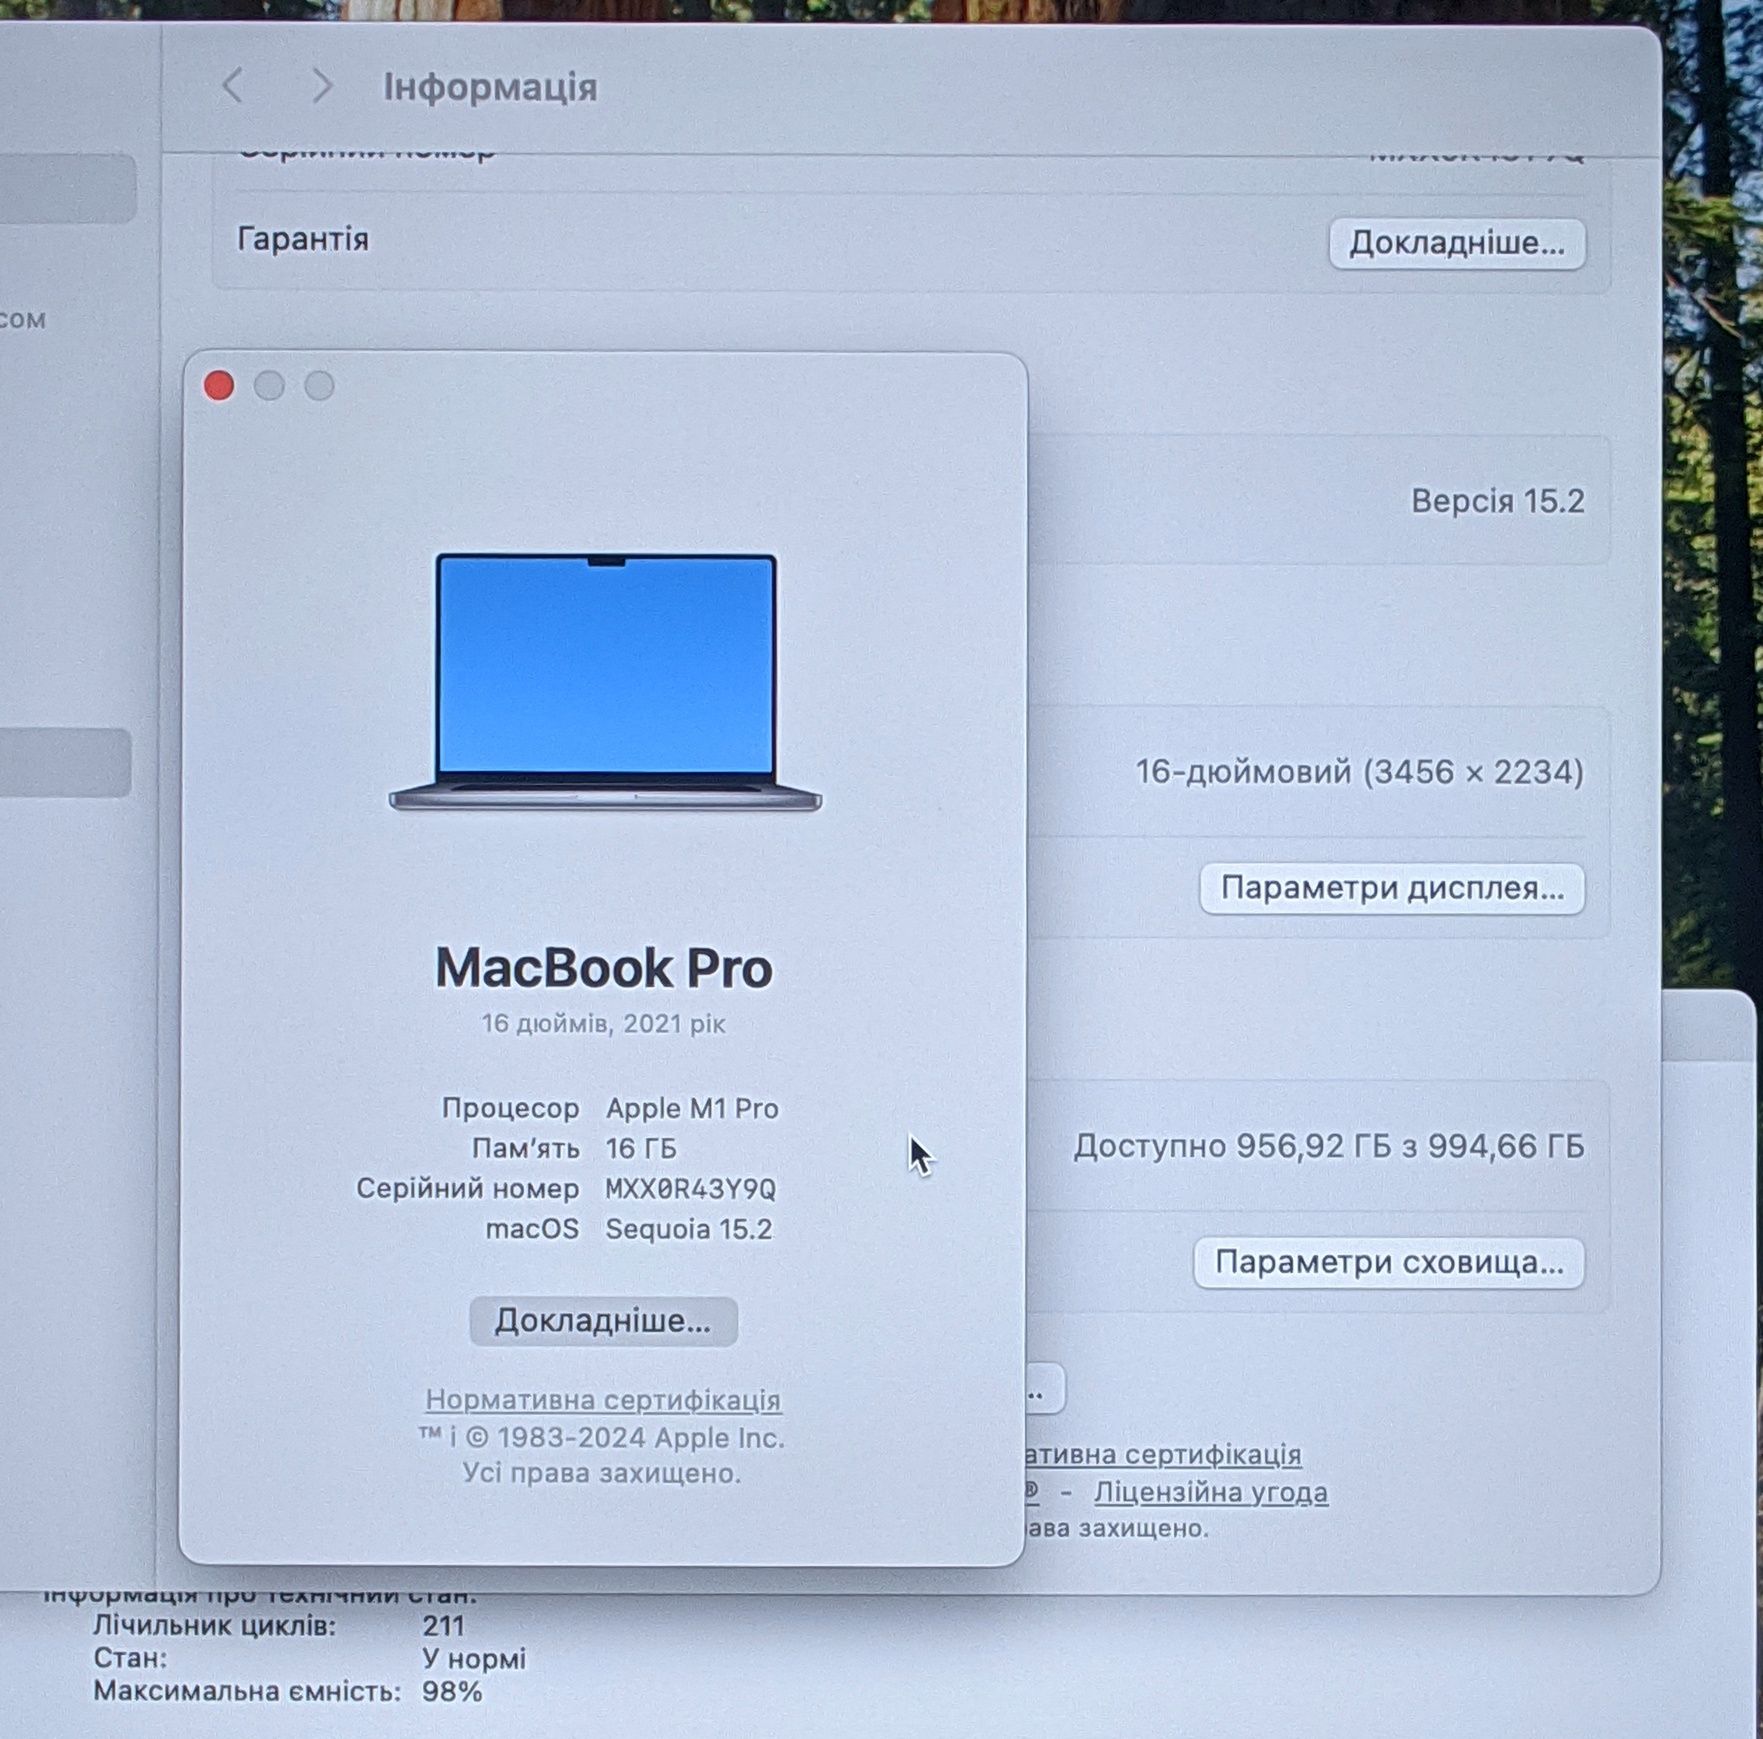1763x1739 pixels.
Task: Click the MacBook Pro laptop image
Action: [605, 681]
